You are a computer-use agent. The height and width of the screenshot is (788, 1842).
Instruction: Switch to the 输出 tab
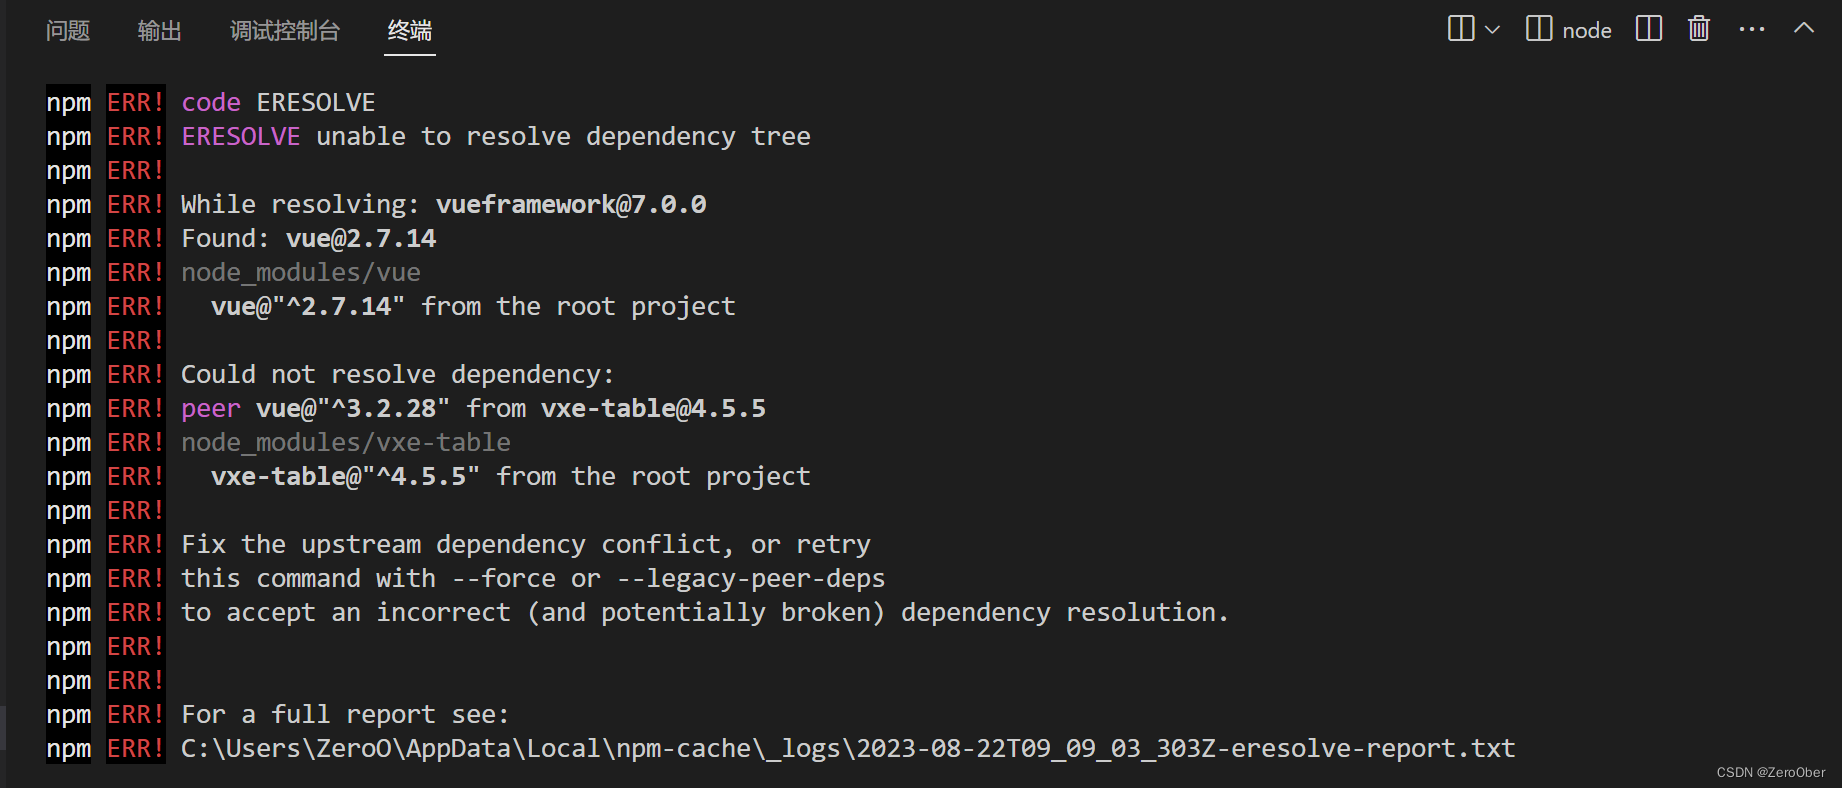click(160, 31)
